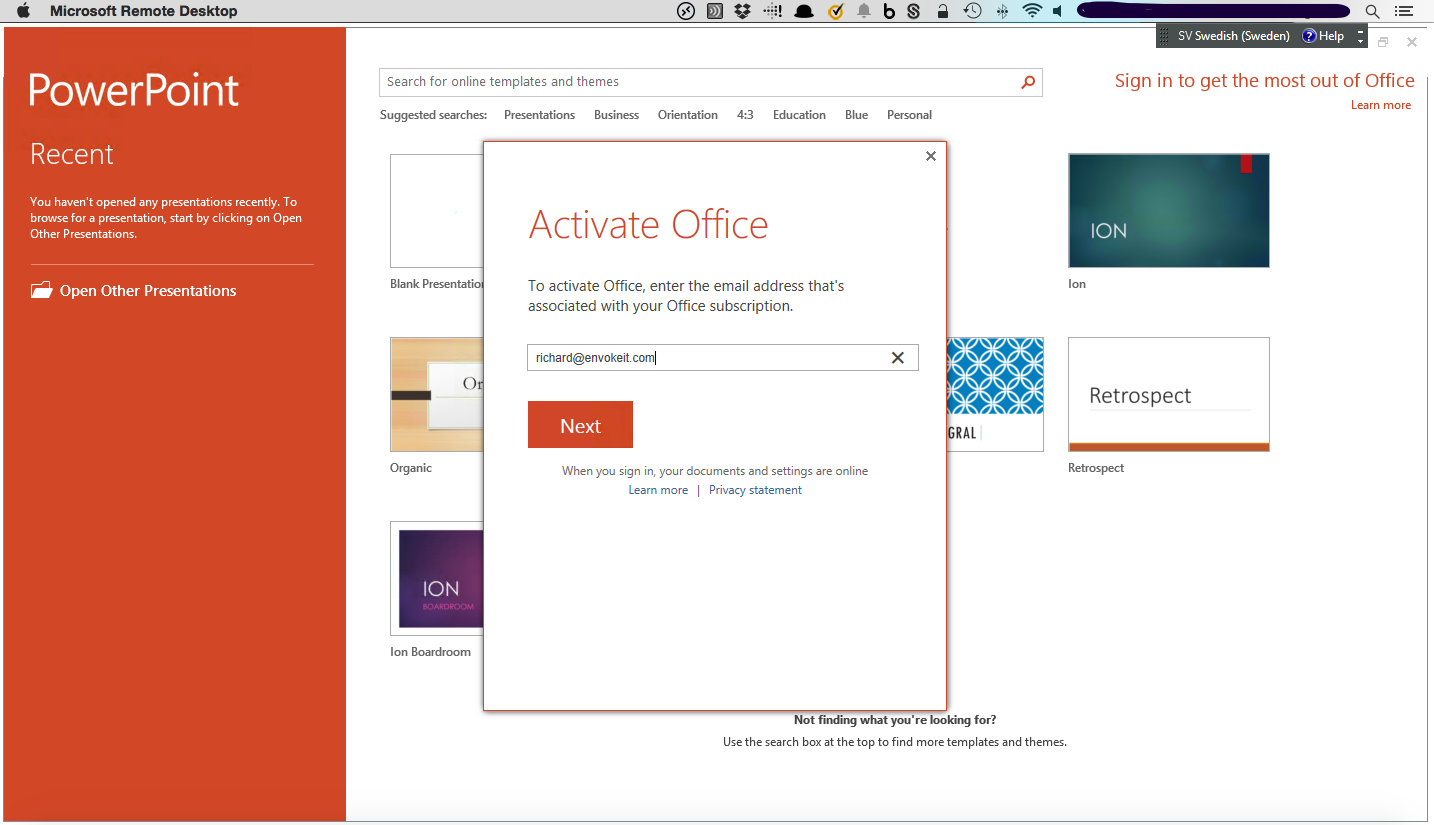Choose the Retrospect template thumbnail

pos(1168,394)
